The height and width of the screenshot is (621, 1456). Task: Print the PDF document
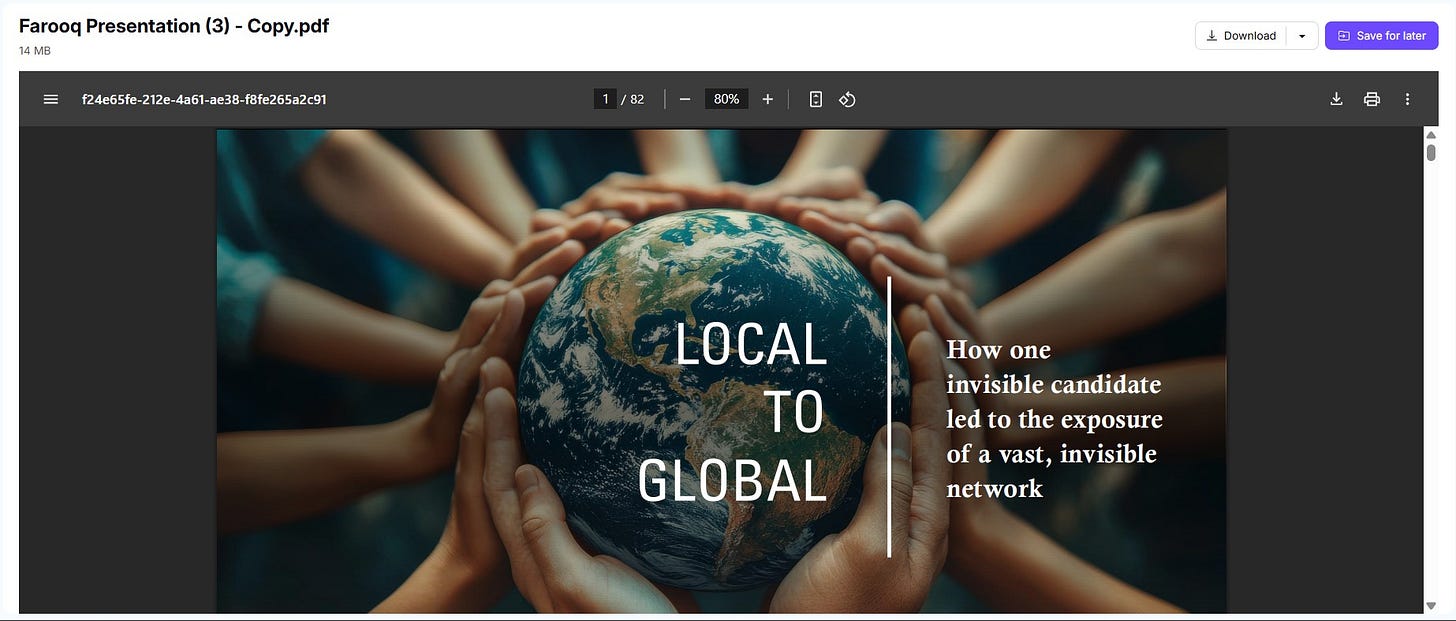1372,99
